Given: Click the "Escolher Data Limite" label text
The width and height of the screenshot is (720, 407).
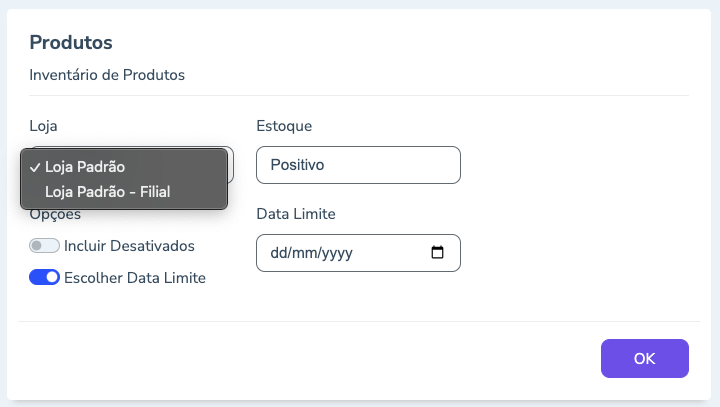Looking at the screenshot, I should click(x=134, y=278).
